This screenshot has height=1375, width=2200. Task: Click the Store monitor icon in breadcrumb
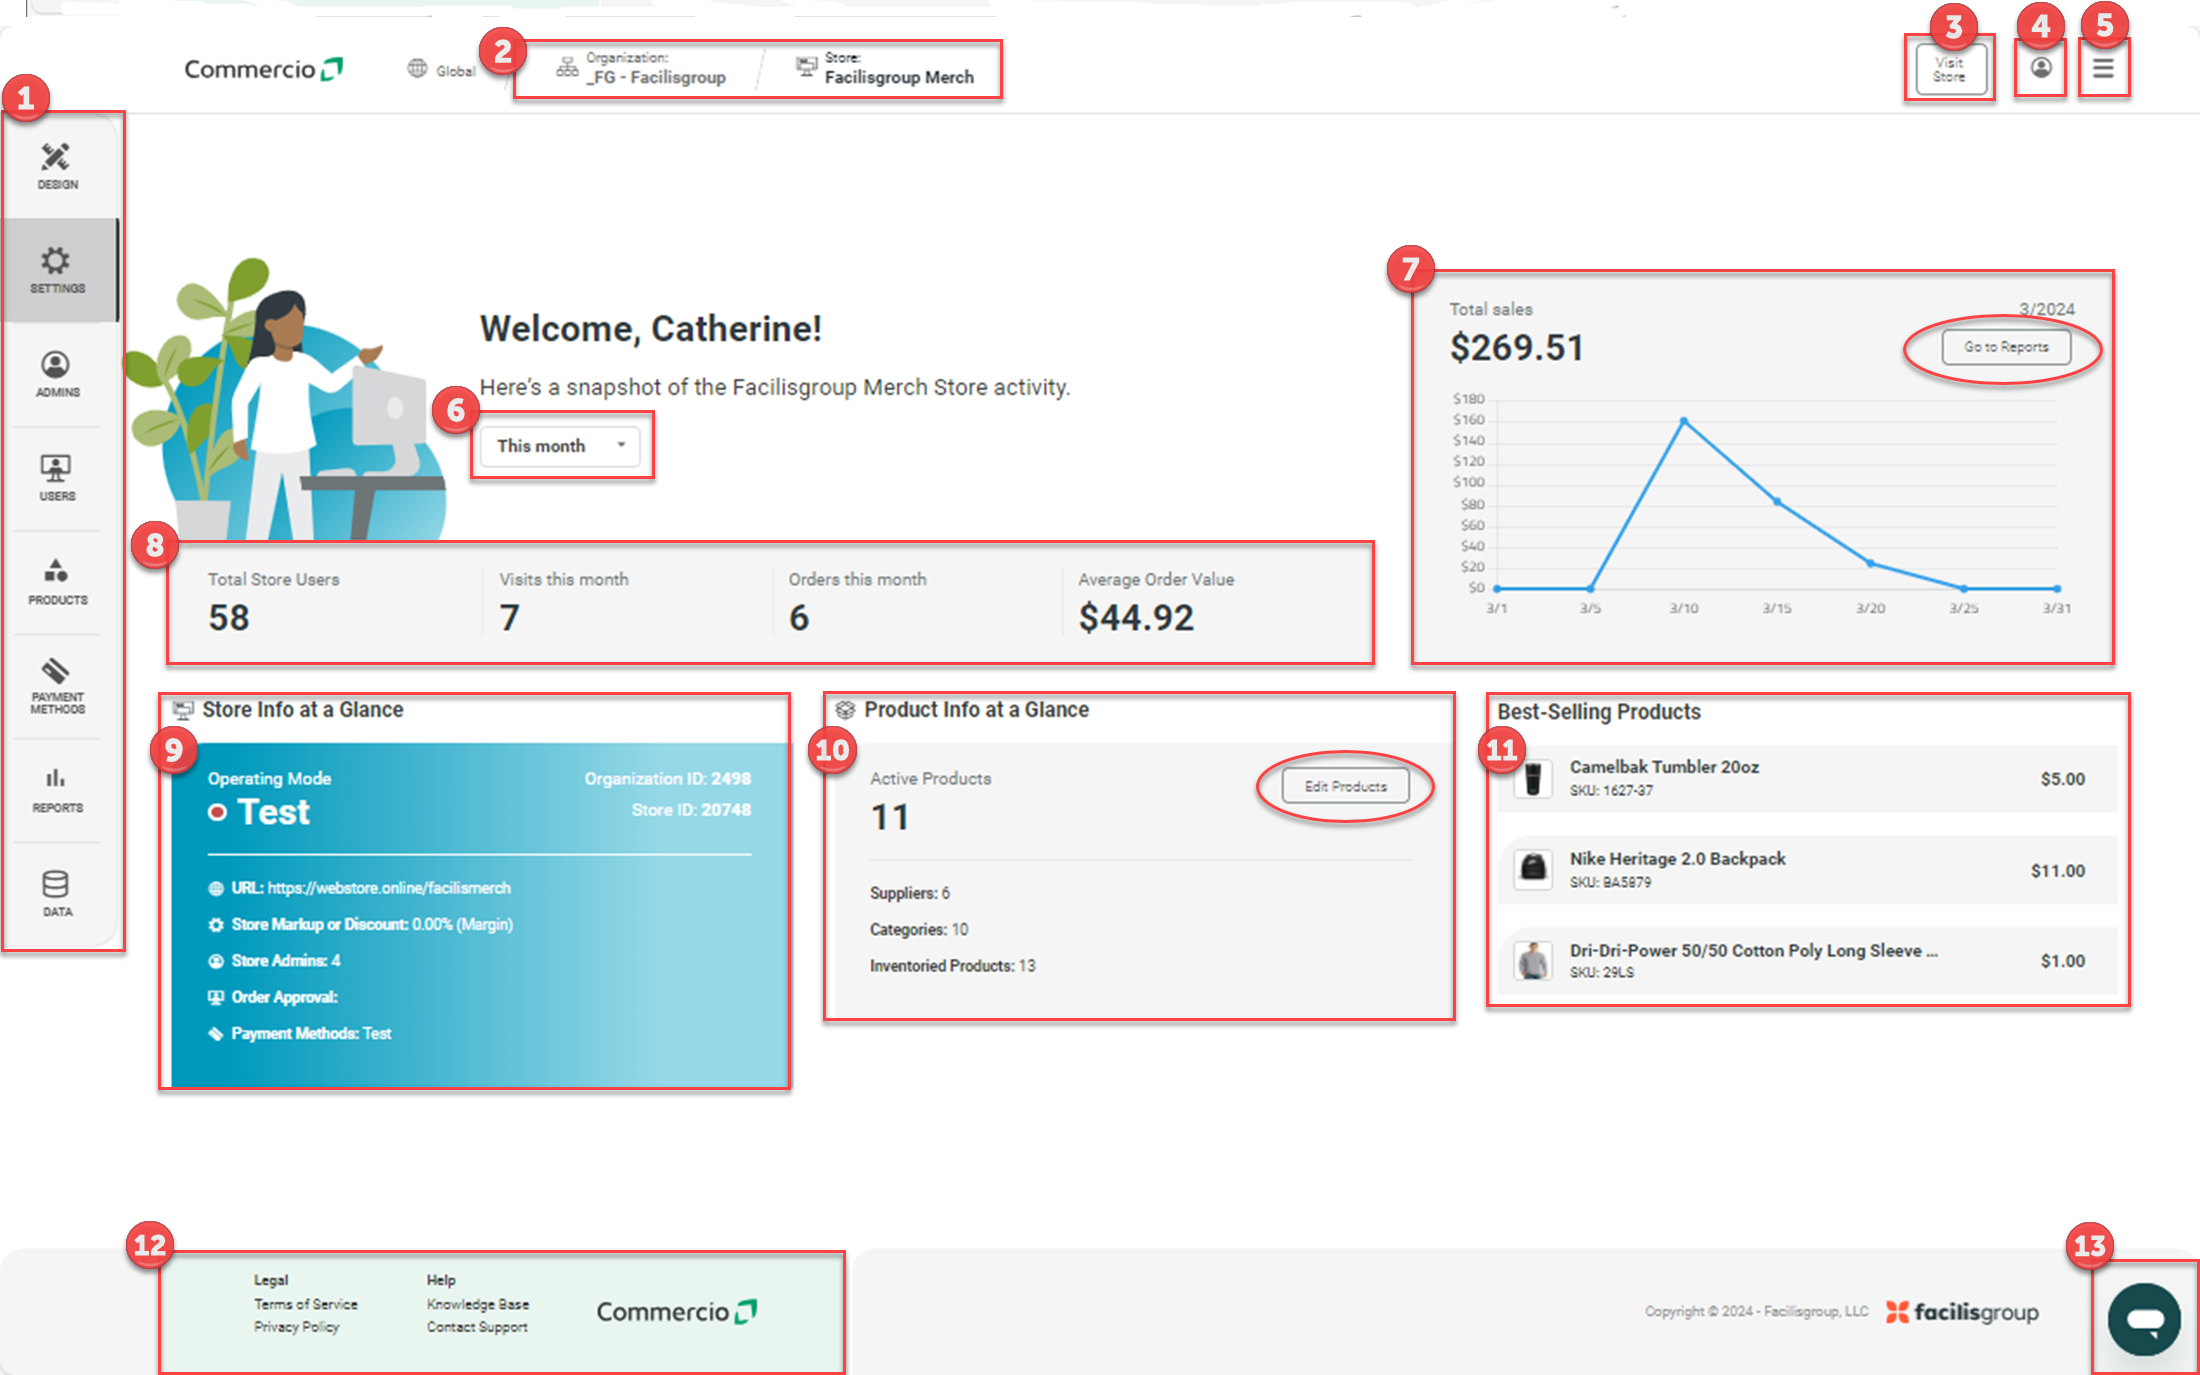(x=806, y=66)
